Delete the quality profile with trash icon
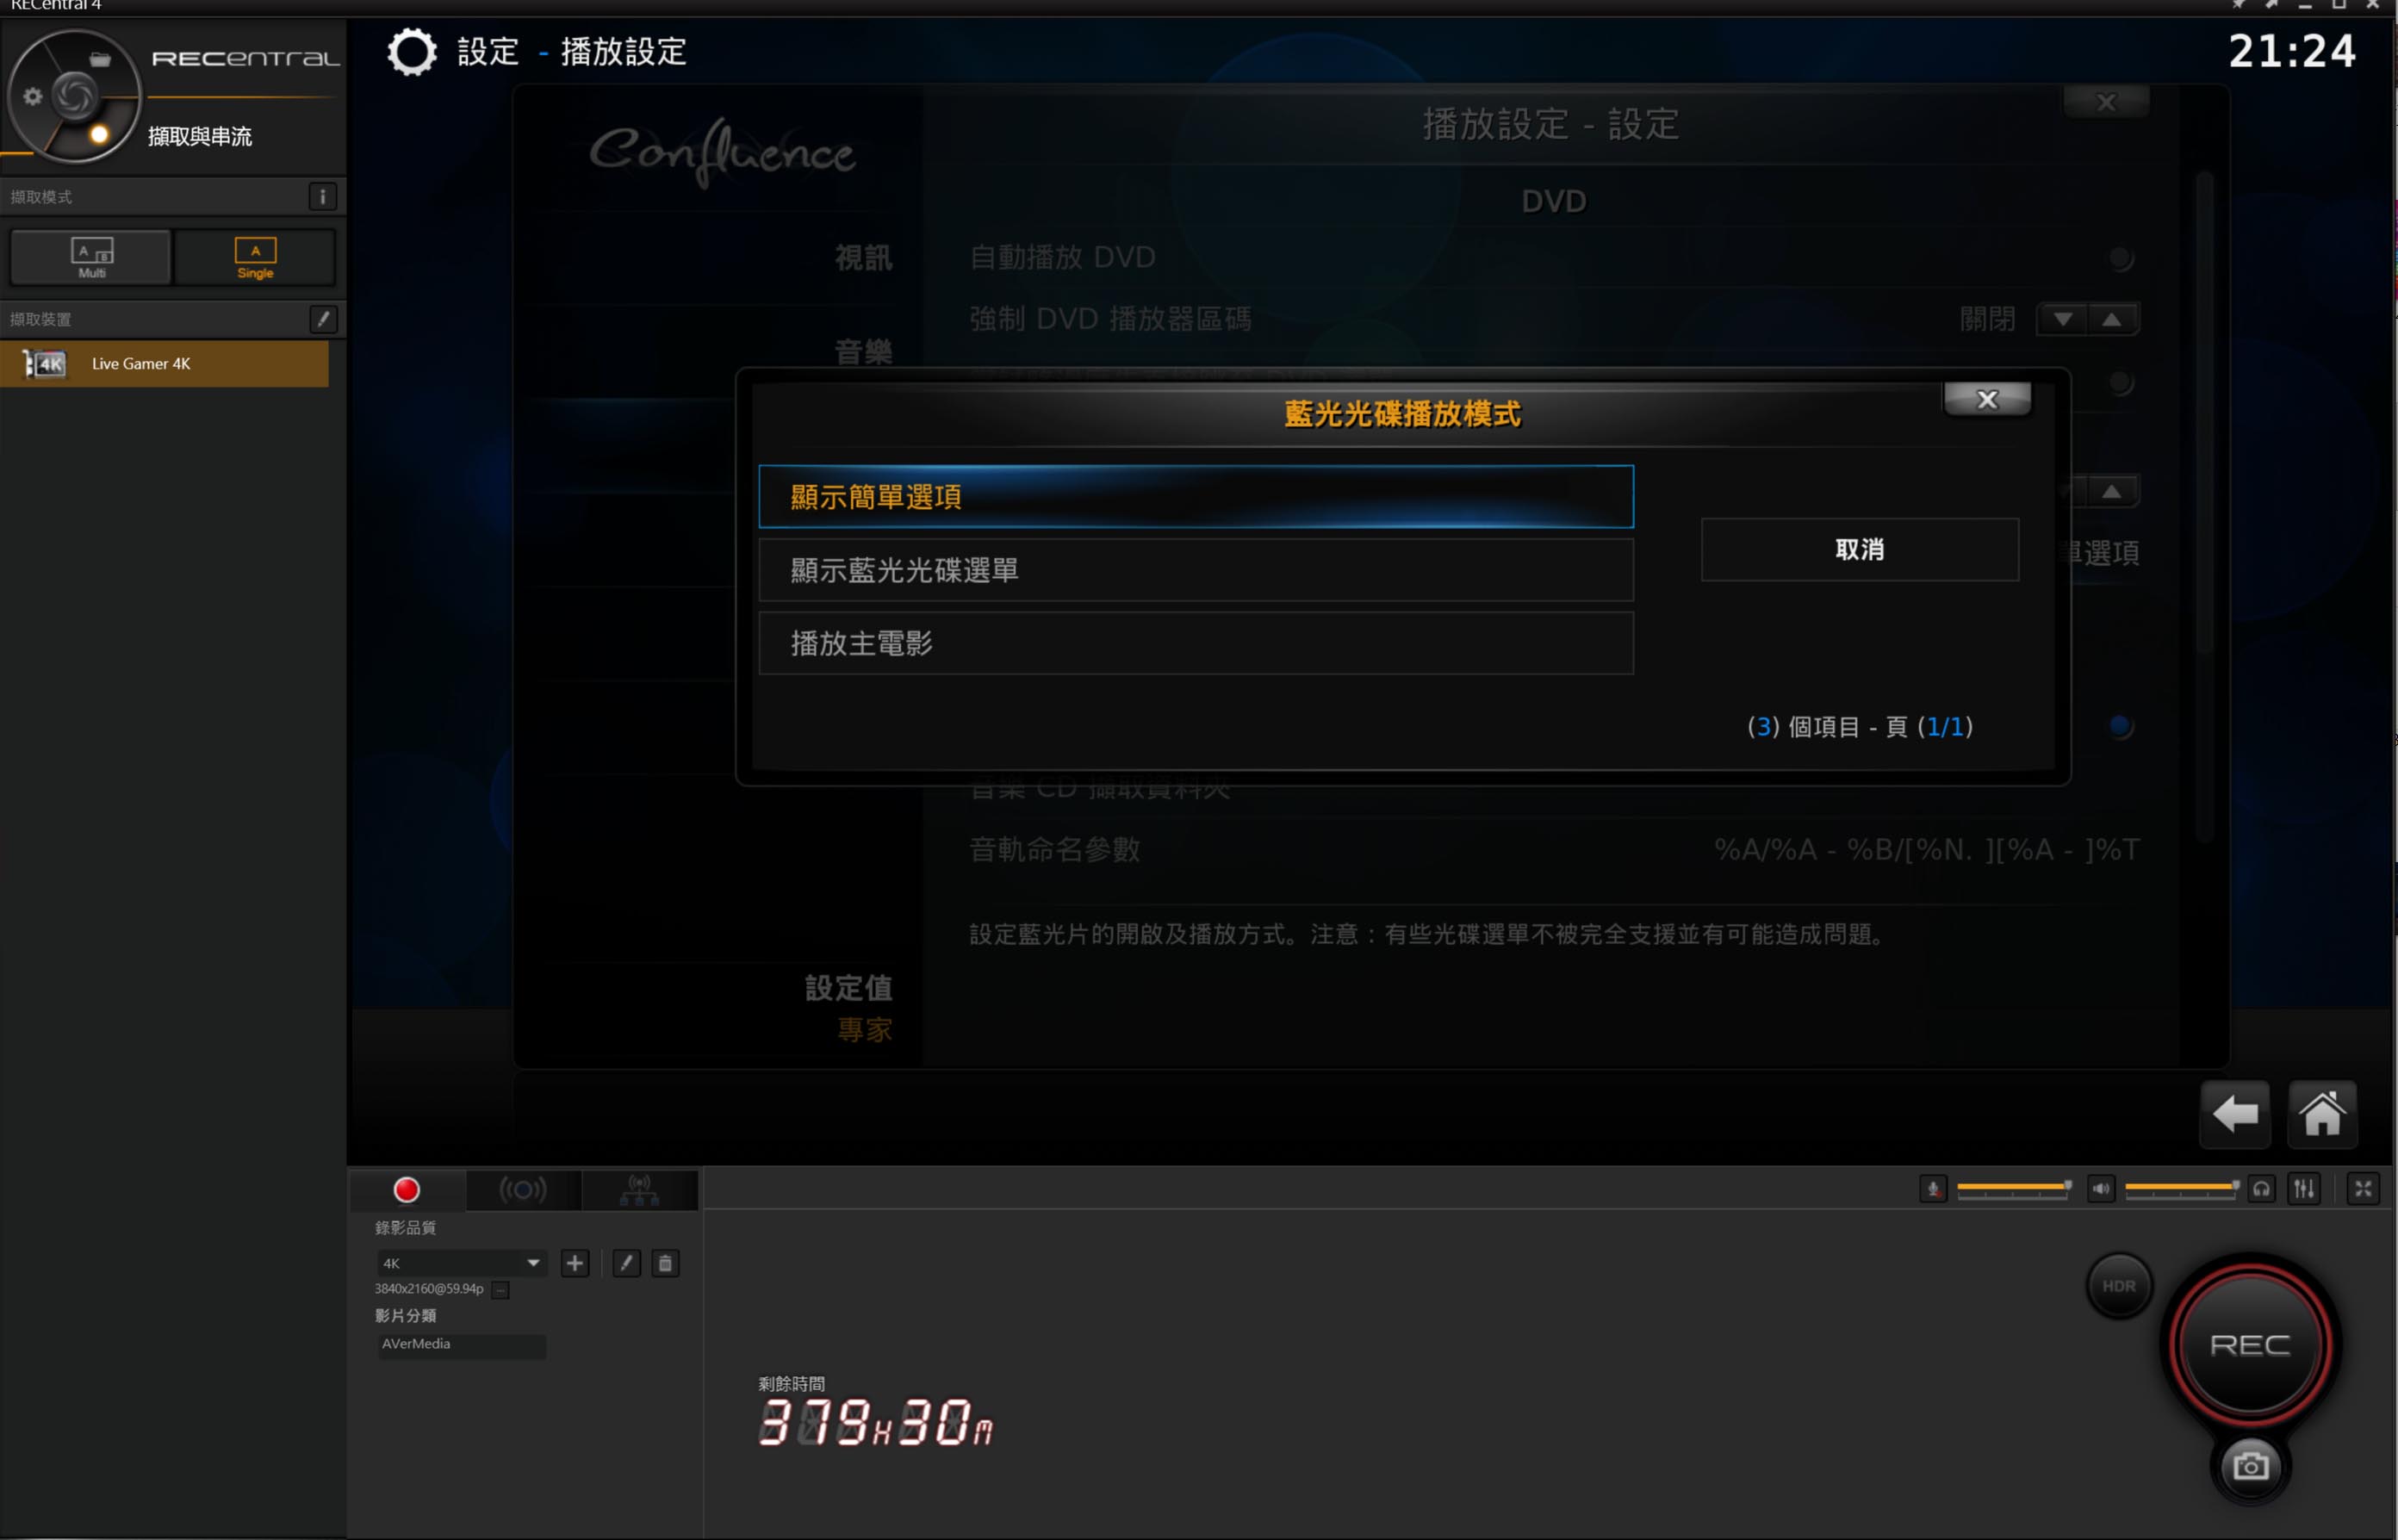2398x1540 pixels. click(x=665, y=1263)
